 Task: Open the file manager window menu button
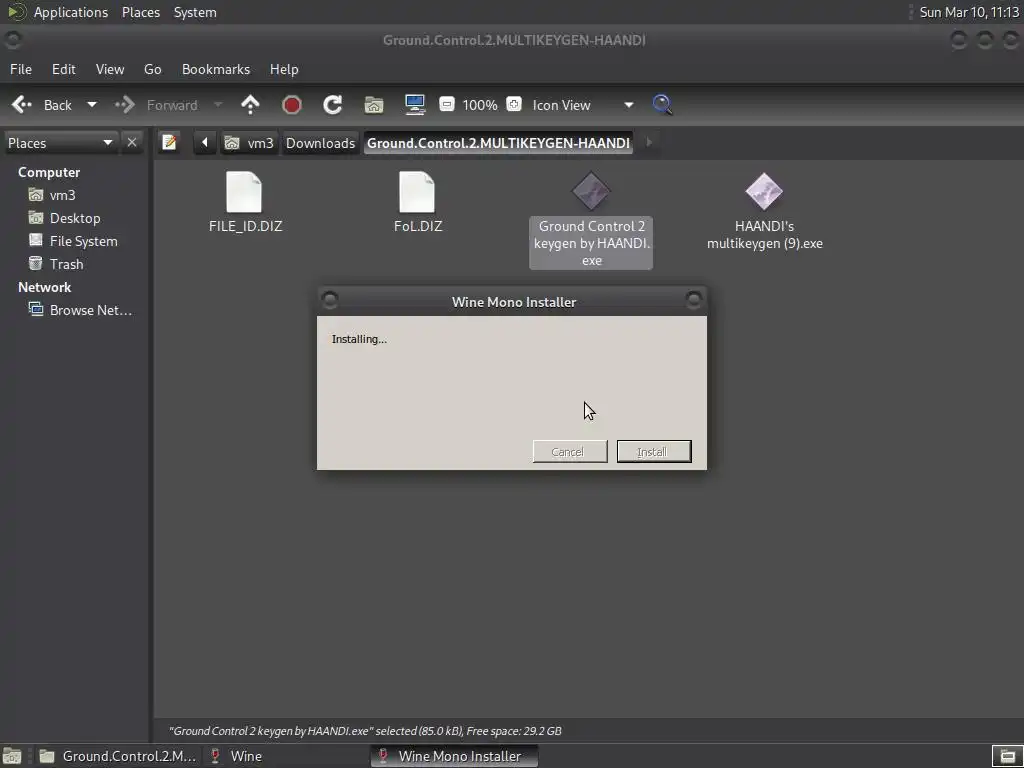[x=12, y=40]
